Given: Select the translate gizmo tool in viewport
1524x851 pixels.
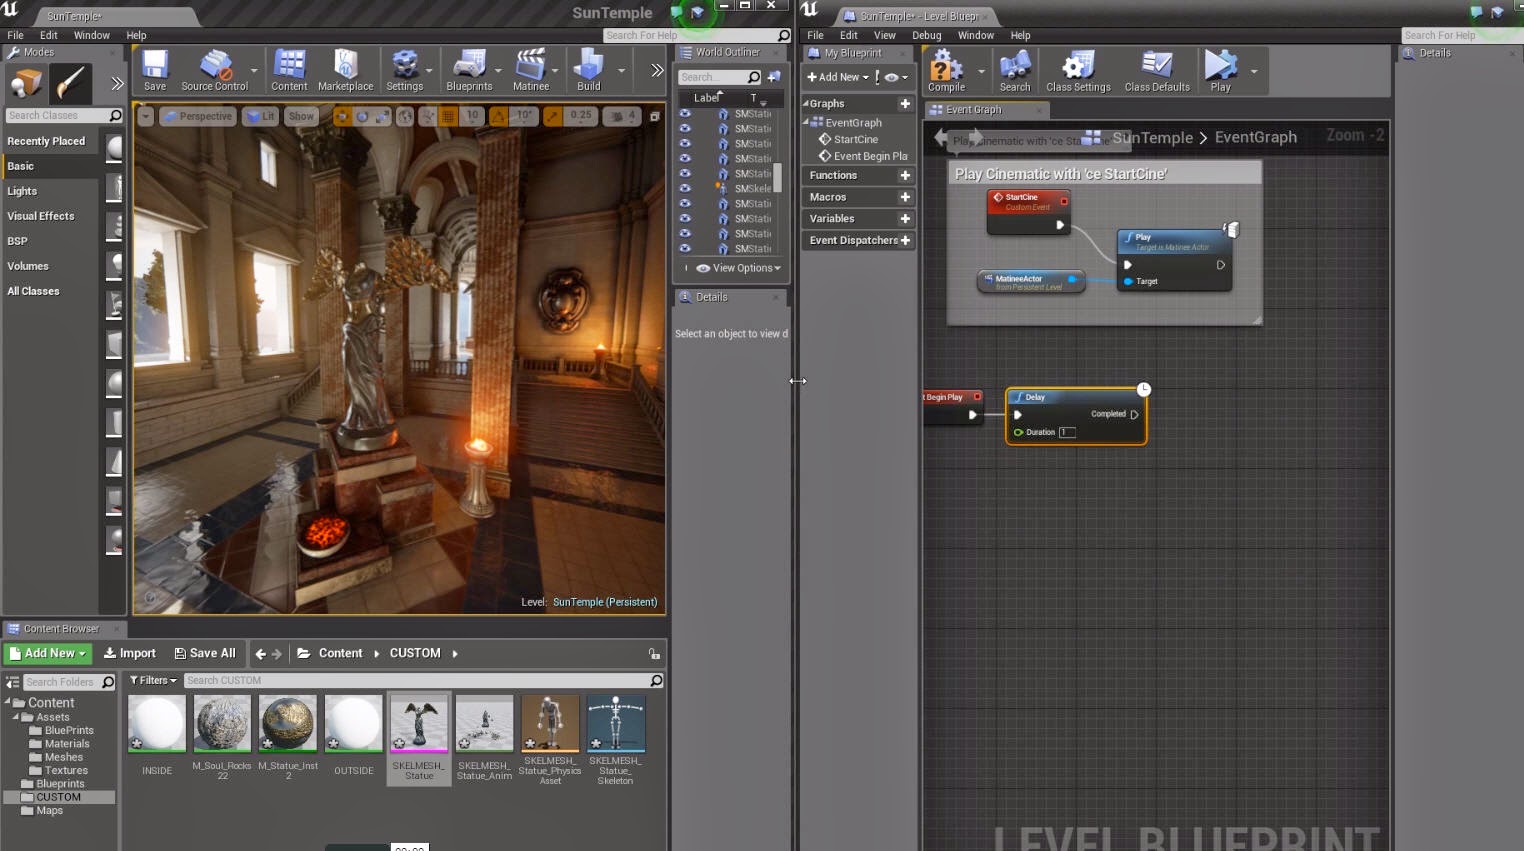Looking at the screenshot, I should [x=342, y=117].
